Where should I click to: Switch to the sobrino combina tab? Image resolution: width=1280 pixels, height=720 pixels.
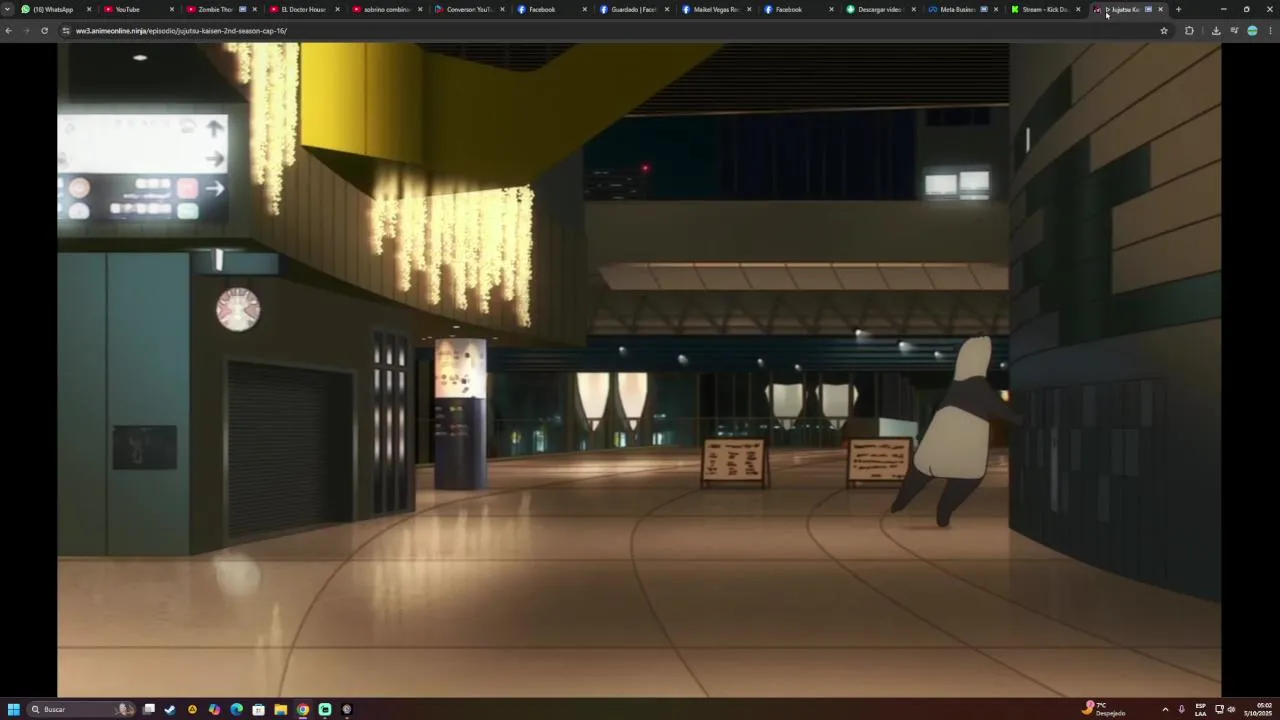[386, 9]
